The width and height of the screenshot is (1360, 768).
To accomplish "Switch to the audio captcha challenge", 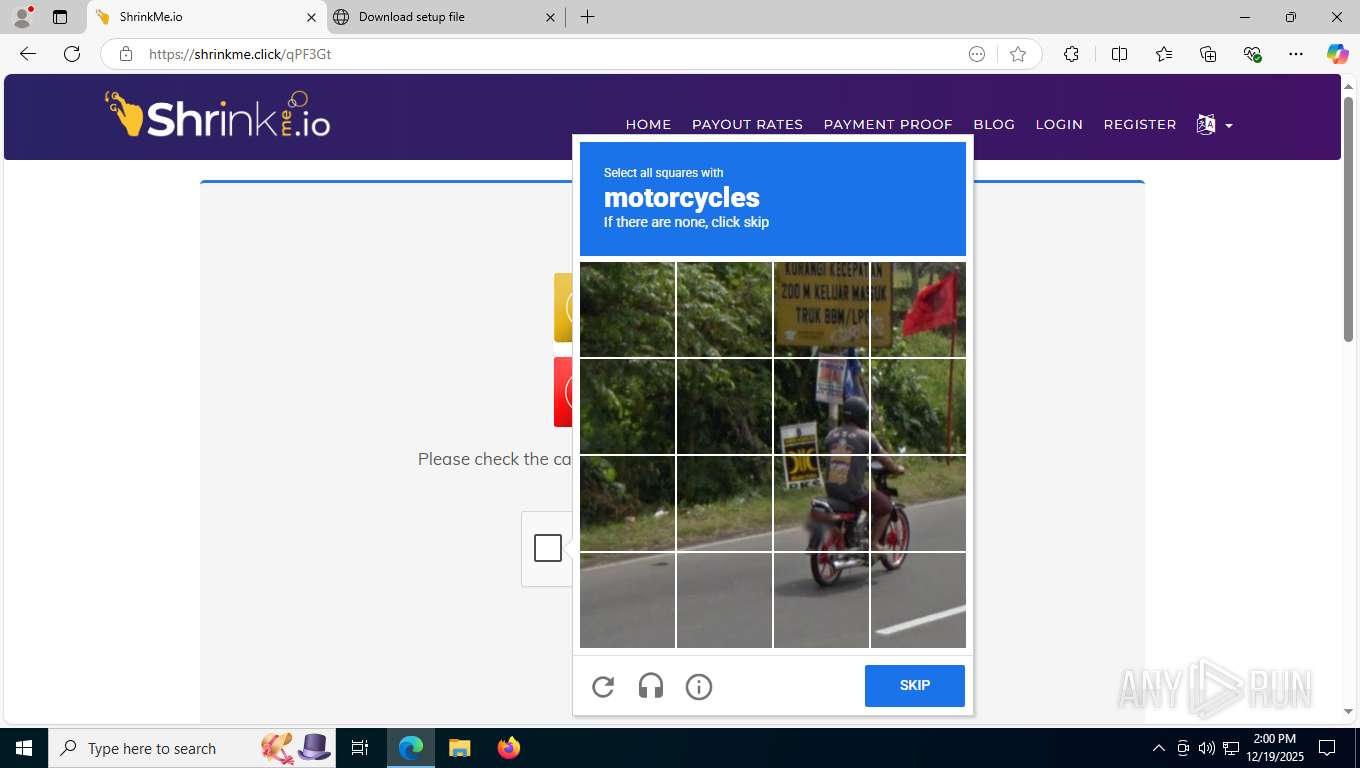I will [x=651, y=687].
